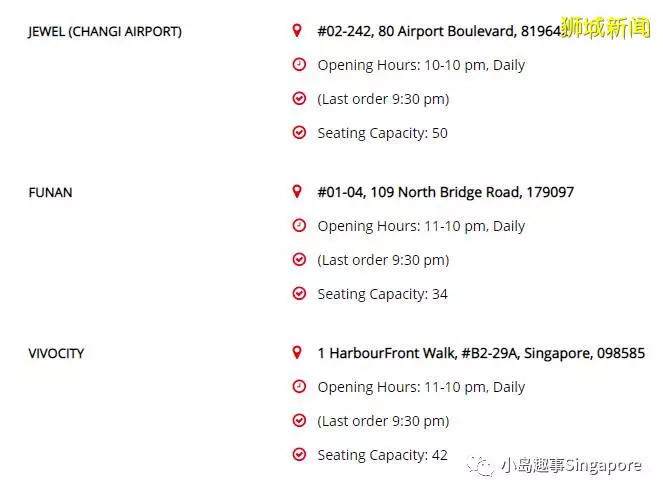Select the JEWEL (CHANGI AIRPORT) outlet heading

coord(105,32)
